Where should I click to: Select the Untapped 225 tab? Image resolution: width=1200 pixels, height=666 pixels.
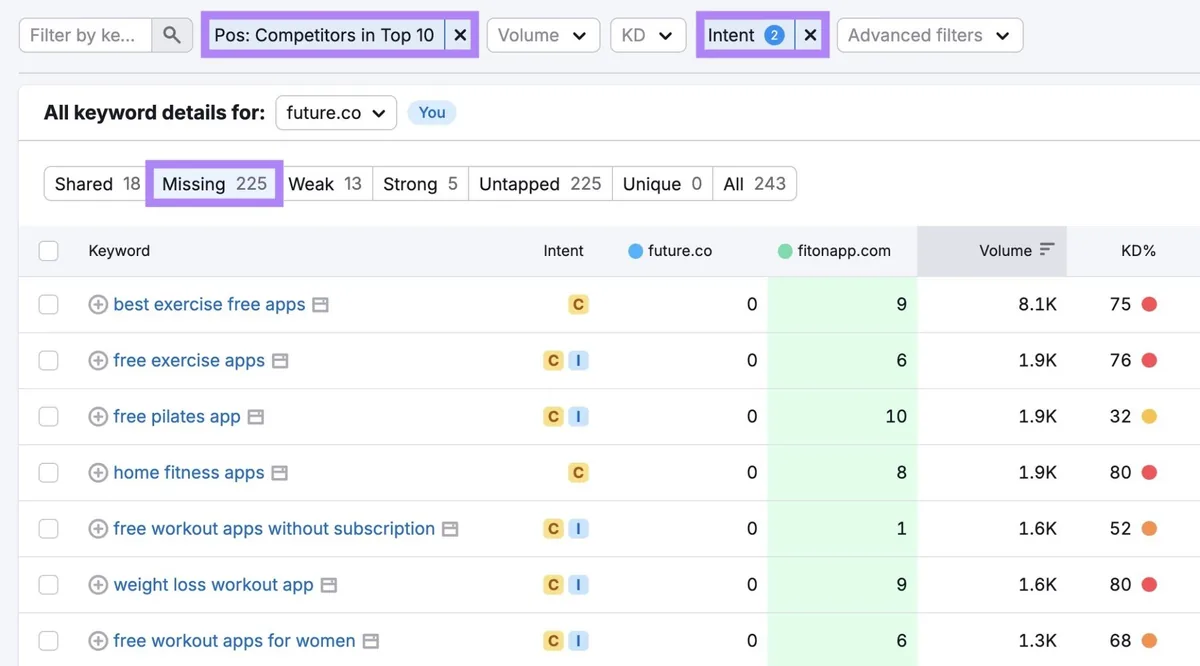click(x=540, y=184)
